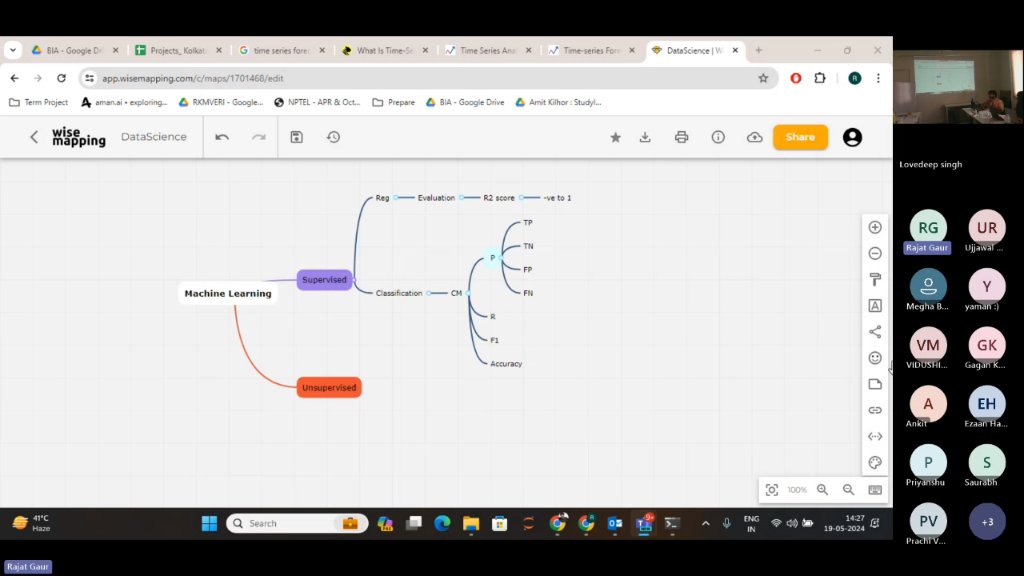Open the Prepare bookmark folder
This screenshot has height=576, width=1024.
[x=394, y=103]
